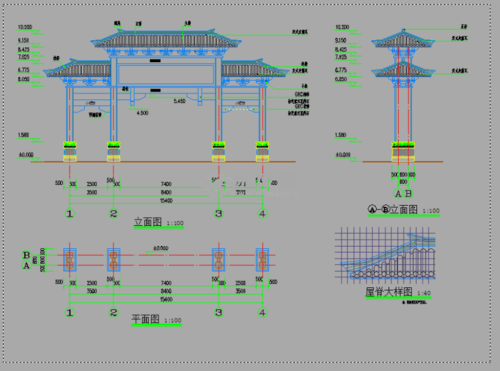Select the 4.500 height label under the beam
The height and width of the screenshot is (371, 500).
pos(142,113)
